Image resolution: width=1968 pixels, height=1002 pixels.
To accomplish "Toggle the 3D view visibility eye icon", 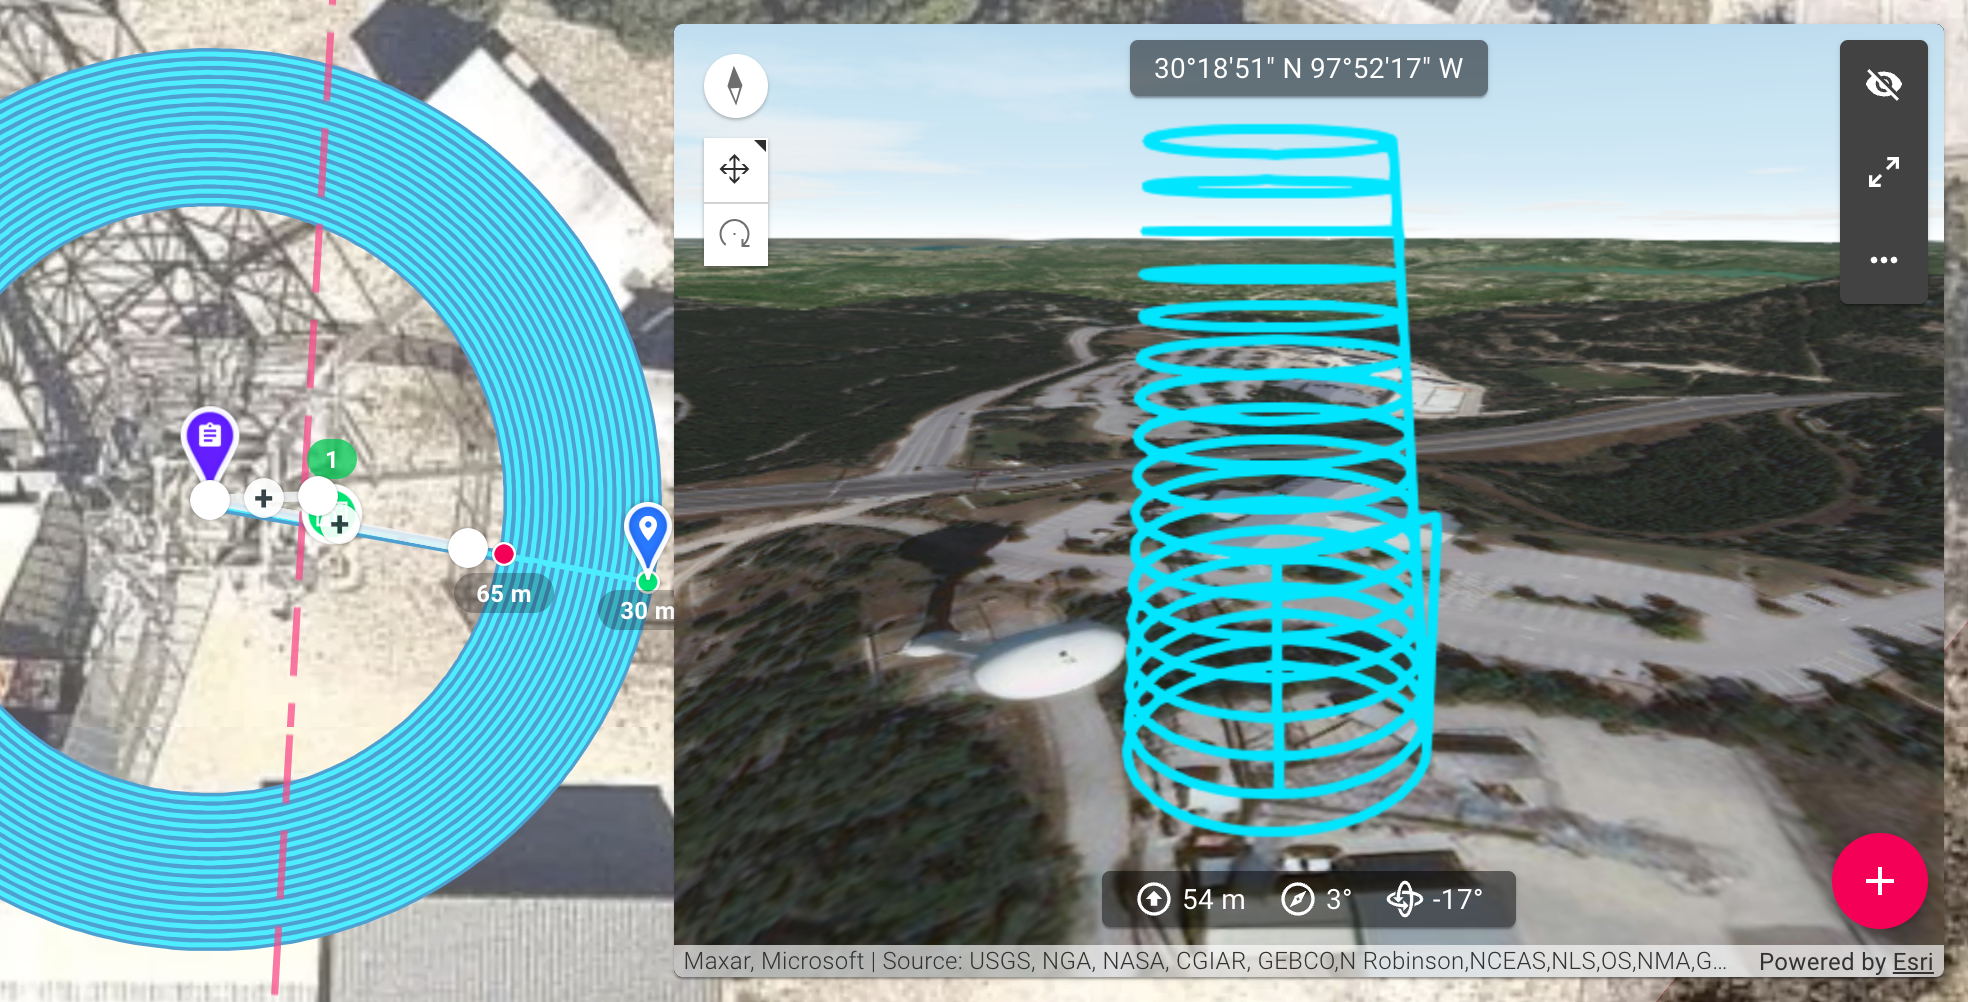I will point(1883,84).
